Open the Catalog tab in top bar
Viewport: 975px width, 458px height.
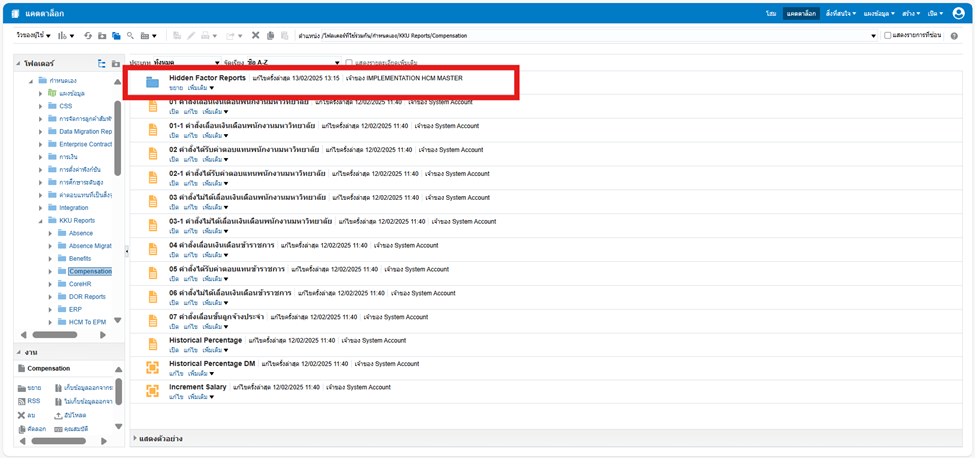click(800, 13)
